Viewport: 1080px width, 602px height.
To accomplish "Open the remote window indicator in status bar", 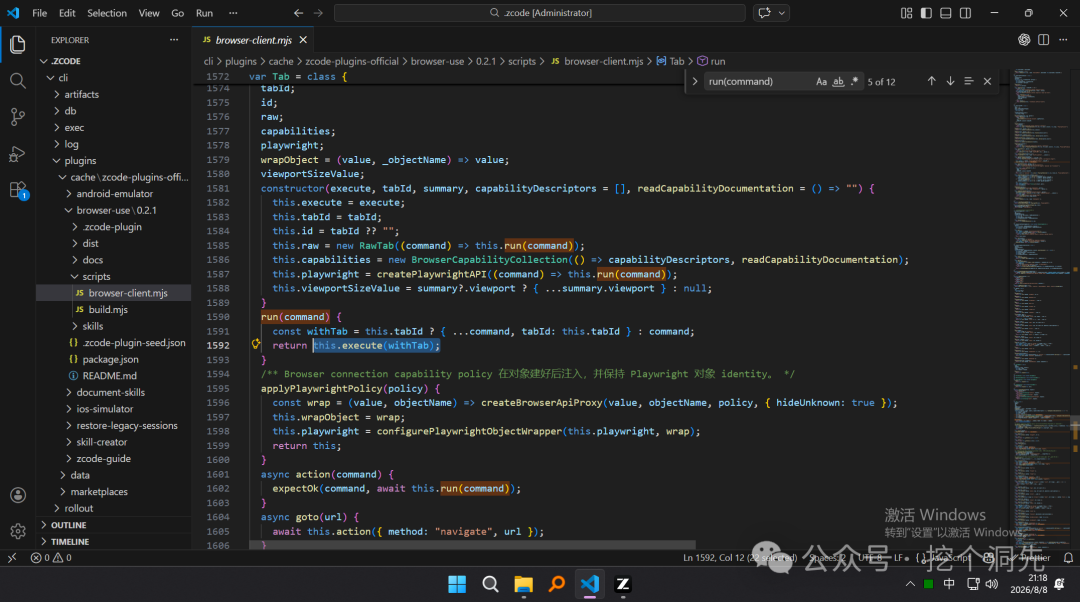I will coord(12,558).
